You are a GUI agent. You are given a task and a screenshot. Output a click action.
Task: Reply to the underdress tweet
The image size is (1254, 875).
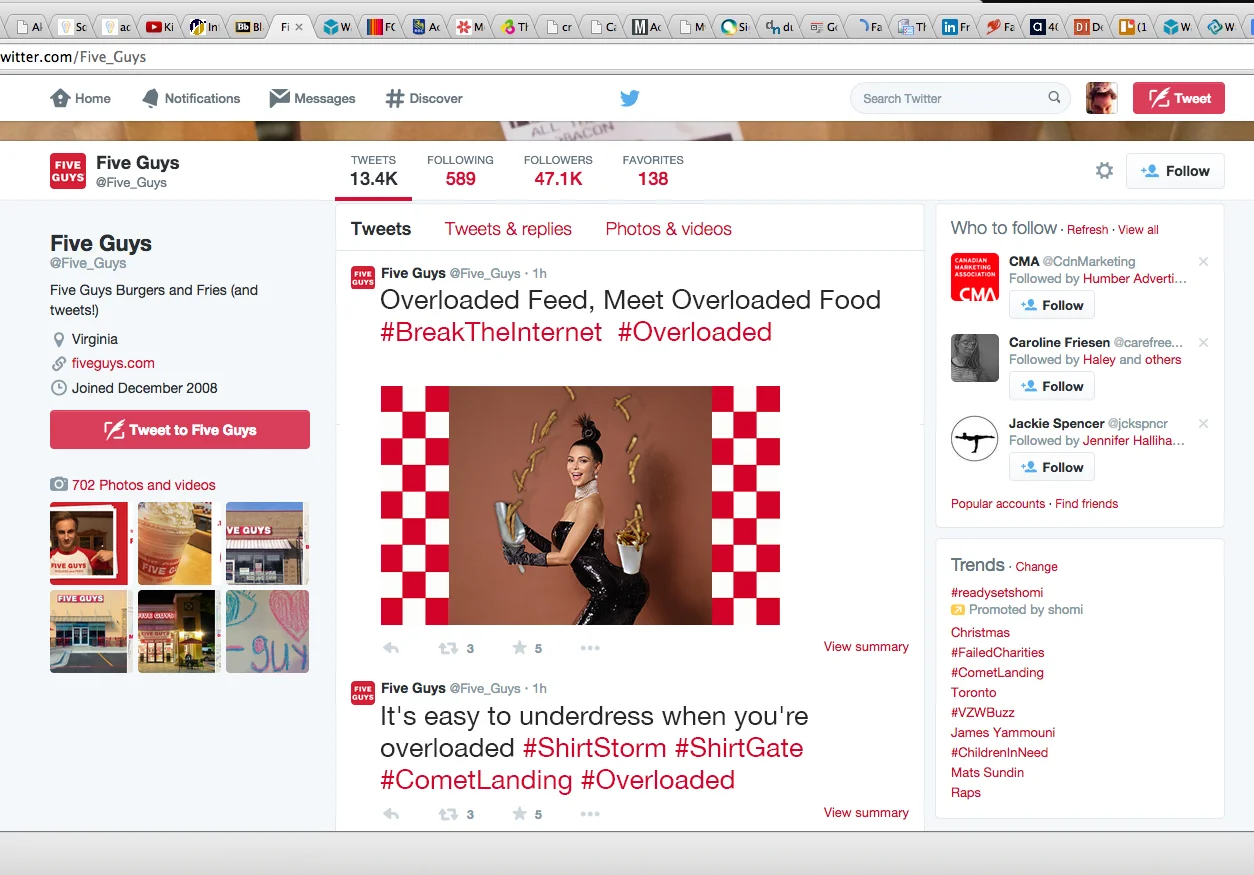pos(391,814)
